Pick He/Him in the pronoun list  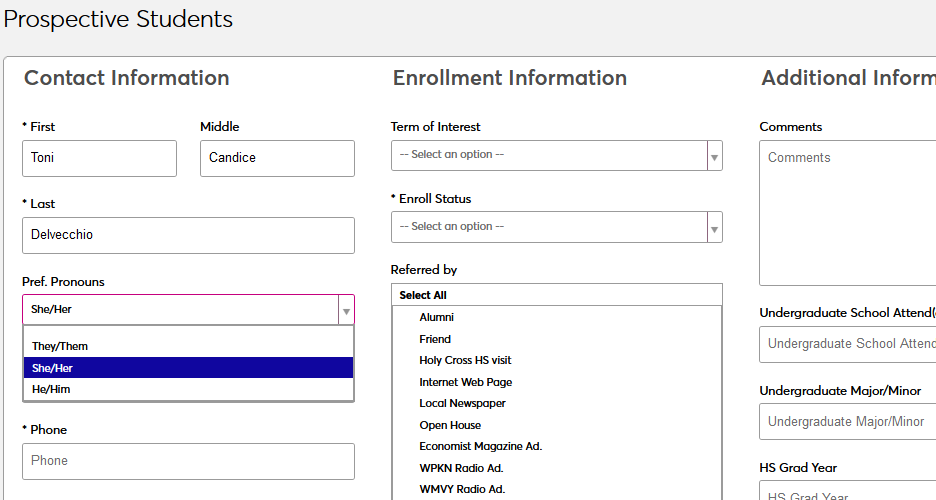tap(51, 389)
